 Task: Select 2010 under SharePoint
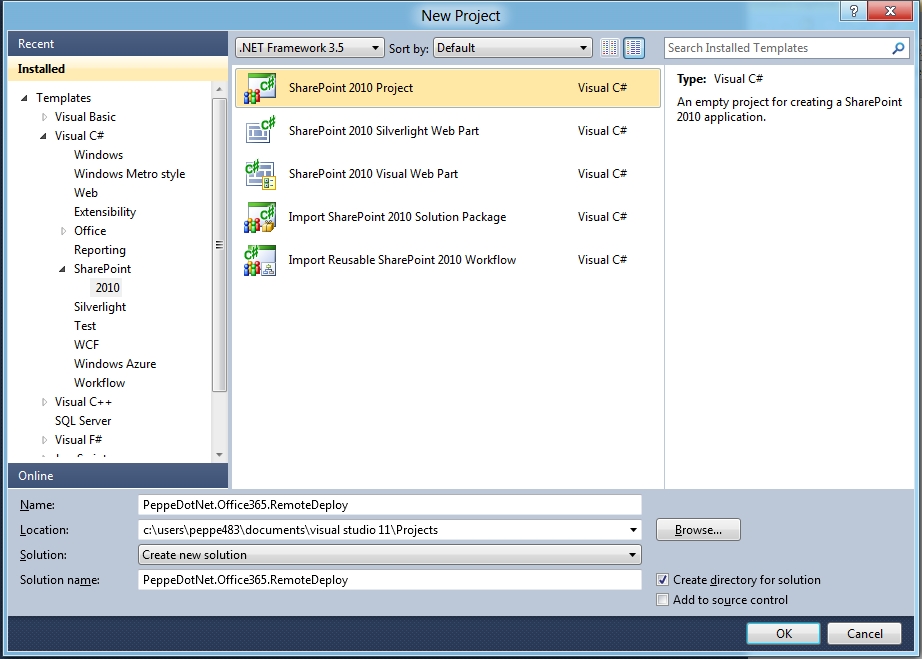click(x=107, y=287)
